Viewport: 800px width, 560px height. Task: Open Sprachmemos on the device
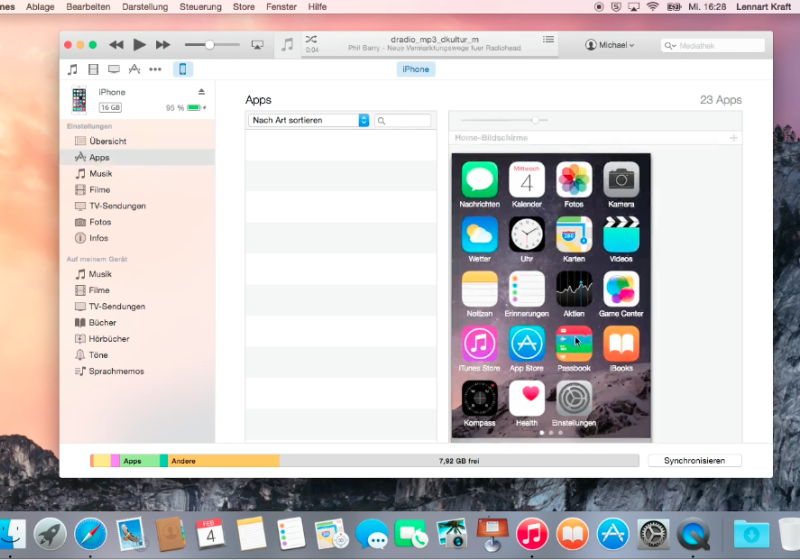tap(137, 371)
